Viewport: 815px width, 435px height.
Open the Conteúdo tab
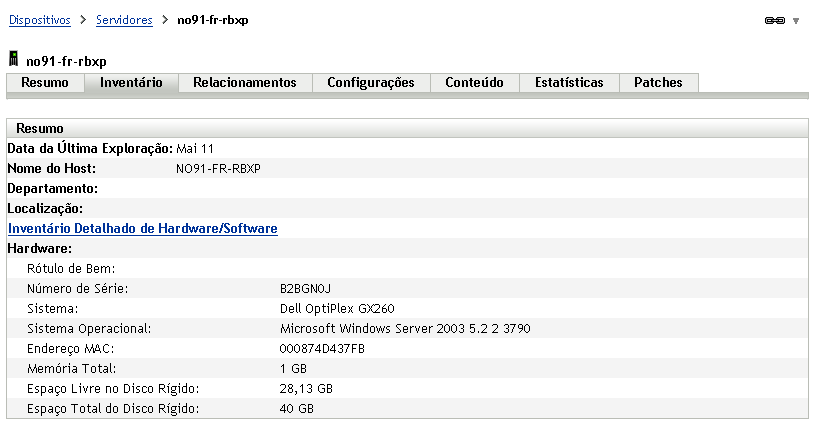pos(474,83)
